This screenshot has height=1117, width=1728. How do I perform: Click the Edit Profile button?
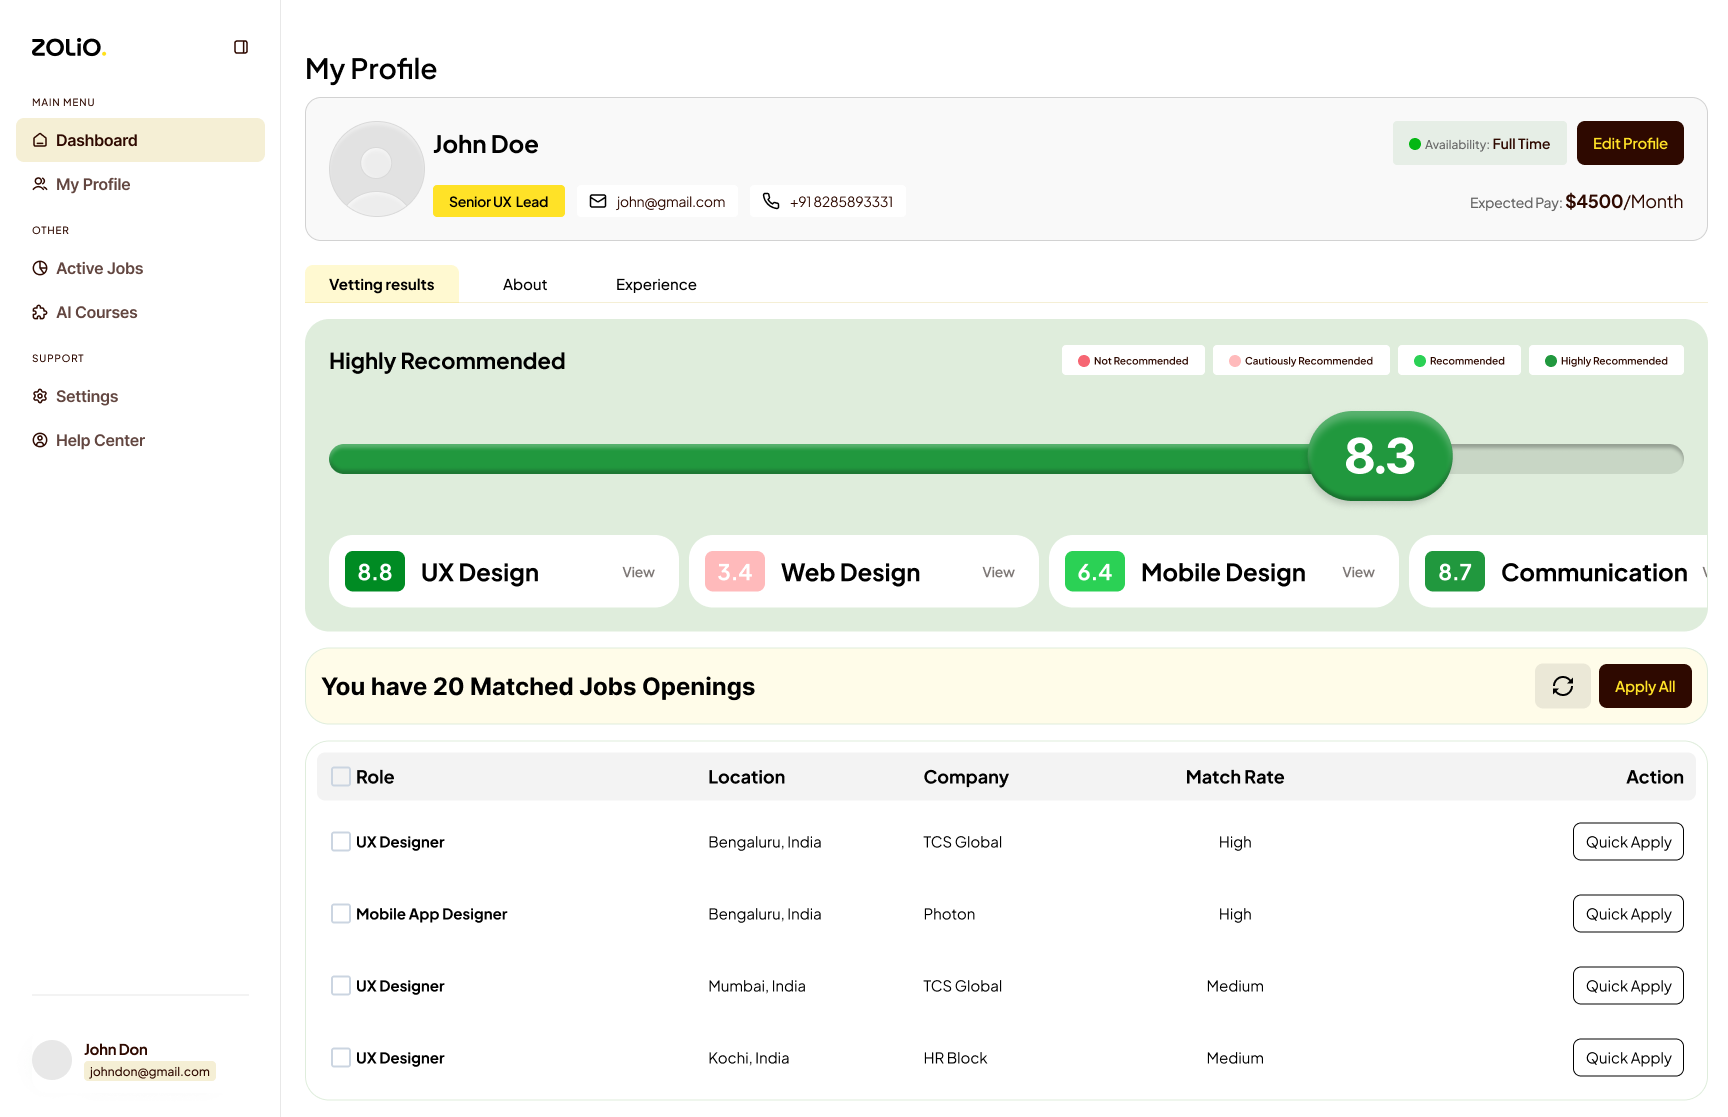(1629, 143)
